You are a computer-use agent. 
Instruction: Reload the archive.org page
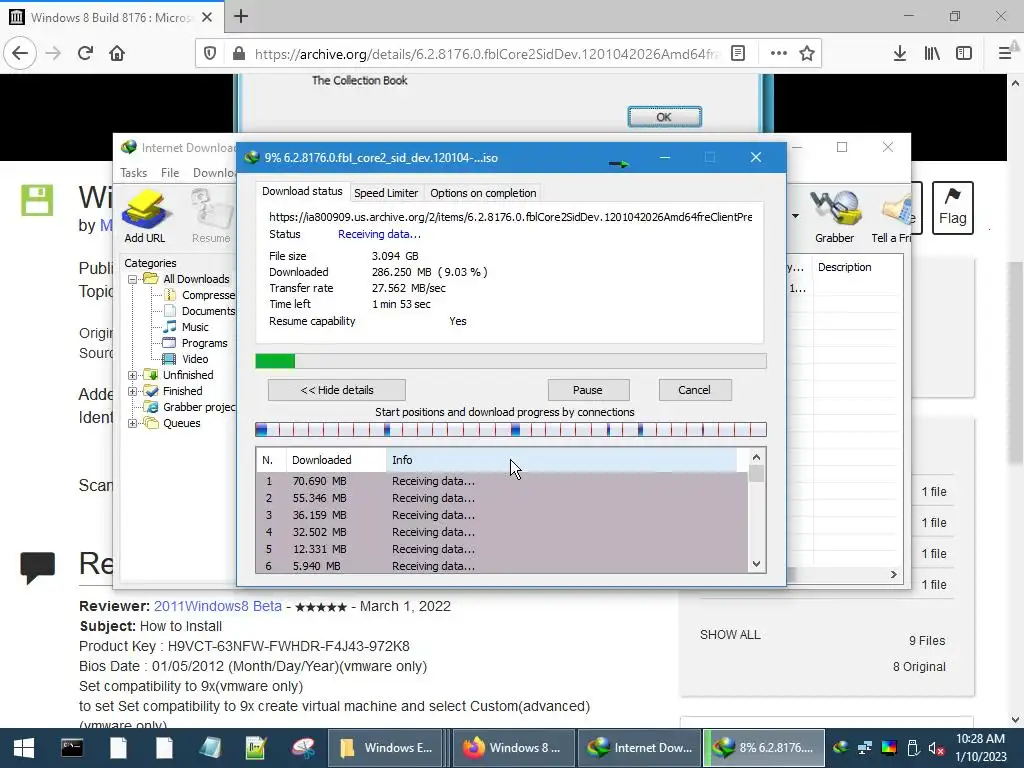coord(85,53)
